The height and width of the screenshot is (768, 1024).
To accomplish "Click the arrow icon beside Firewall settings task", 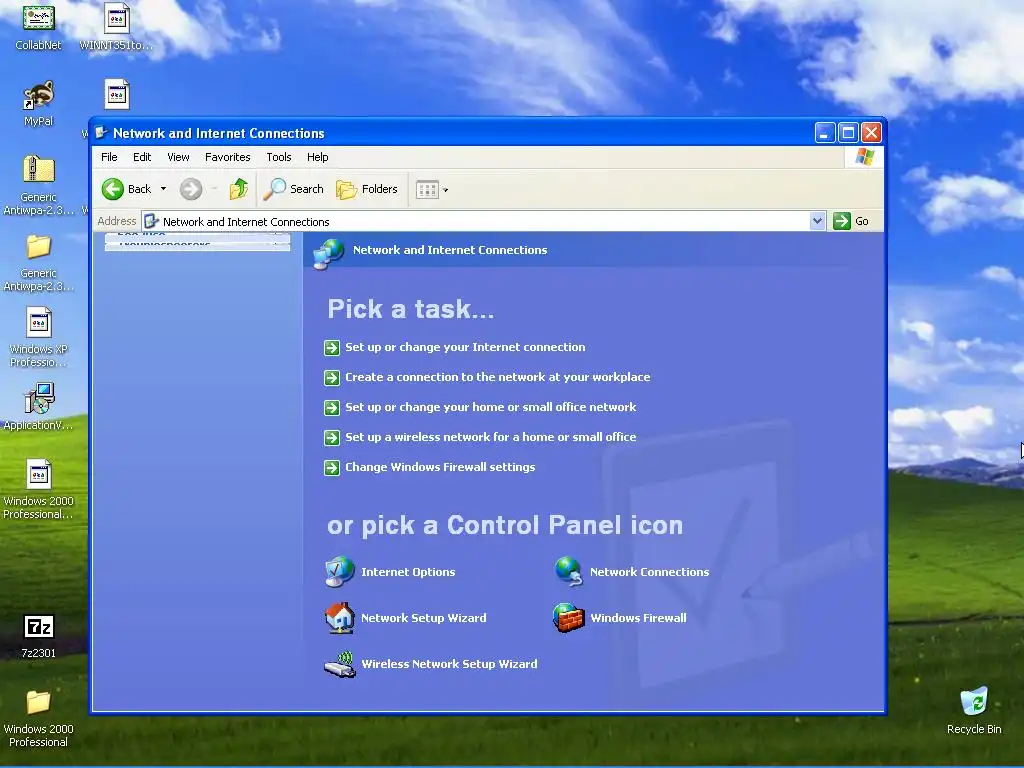I will (332, 468).
